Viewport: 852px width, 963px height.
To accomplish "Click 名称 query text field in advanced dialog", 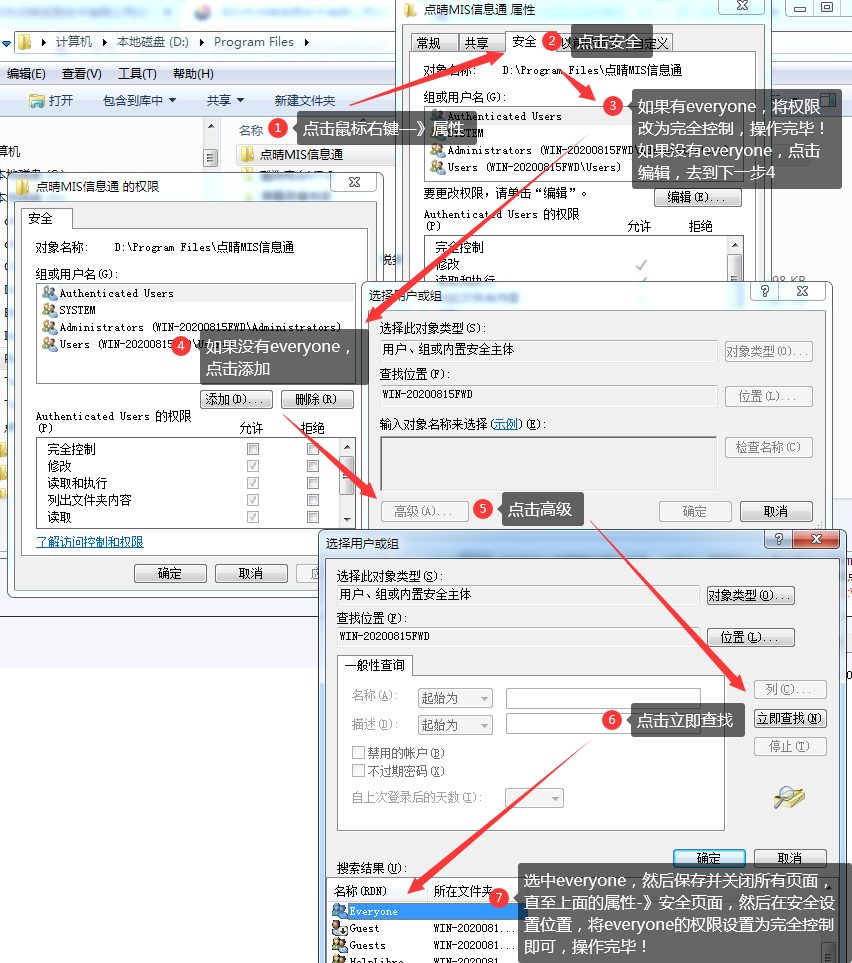I will pyautogui.click(x=603, y=698).
